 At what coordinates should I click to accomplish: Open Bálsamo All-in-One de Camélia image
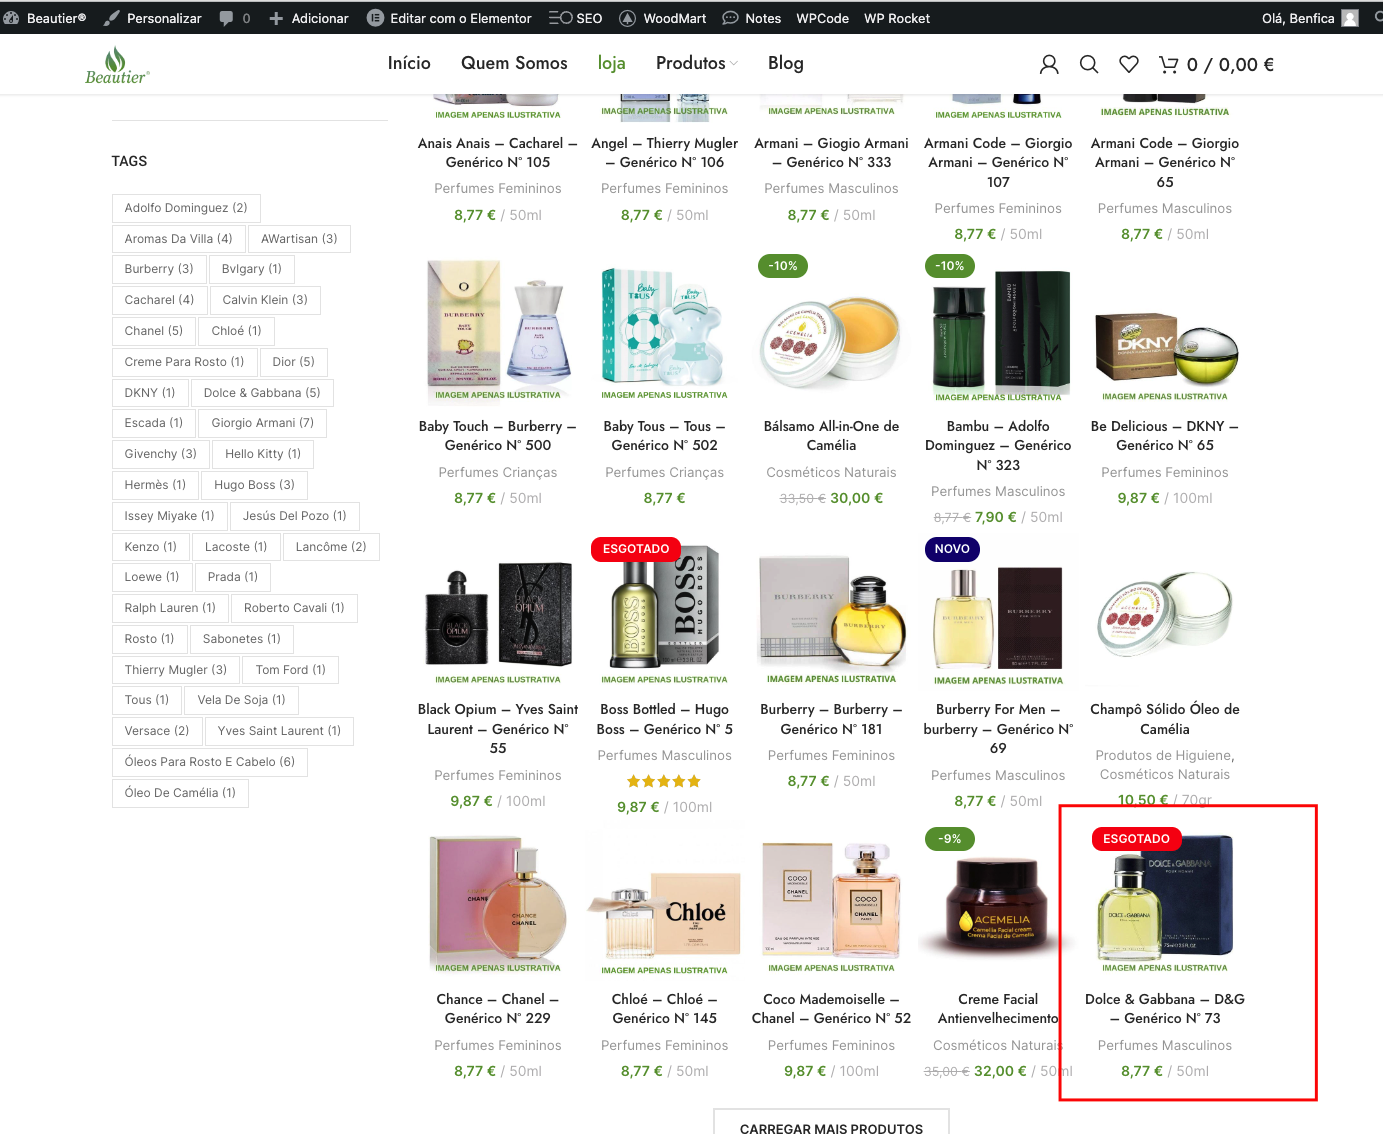831,331
